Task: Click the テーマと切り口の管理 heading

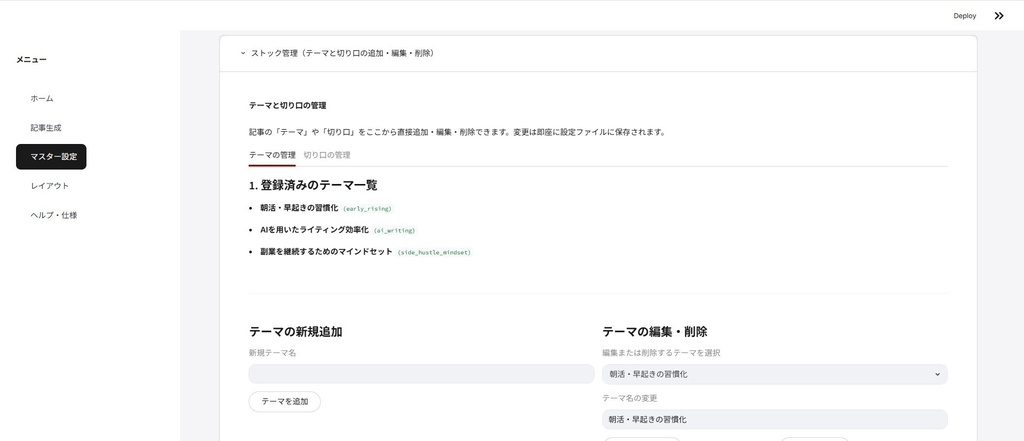Action: tap(287, 105)
